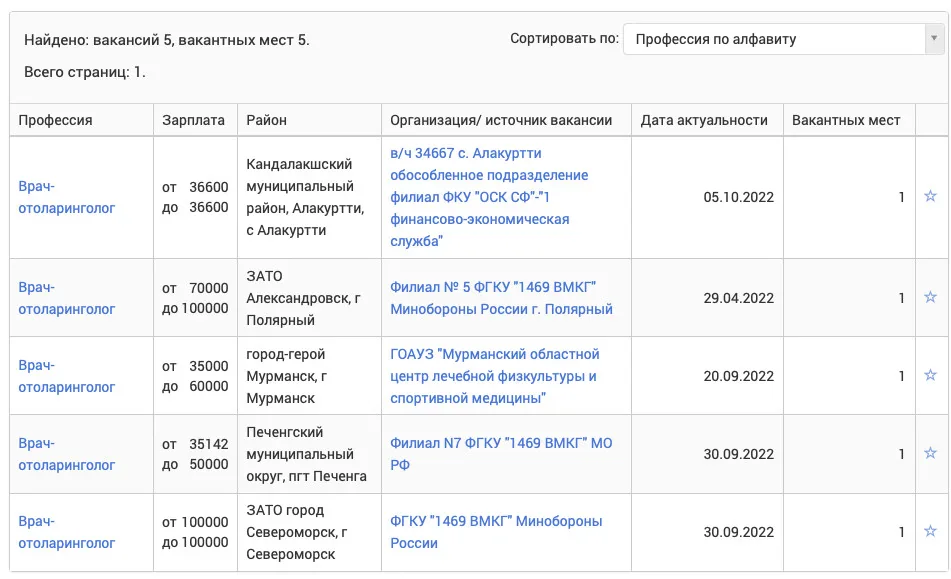Open ГОАУЗ Мурманский областной центр link
Viewport: 951px width, 579px height.
point(494,376)
